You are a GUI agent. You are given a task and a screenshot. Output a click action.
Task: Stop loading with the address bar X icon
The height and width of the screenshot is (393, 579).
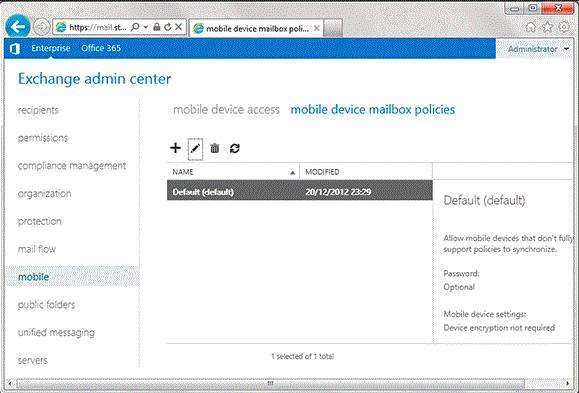178,27
